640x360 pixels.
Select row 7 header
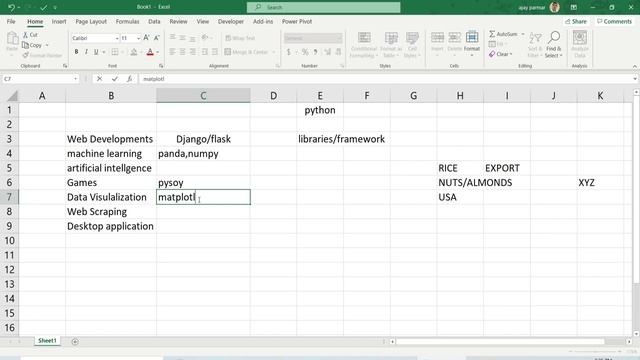pyautogui.click(x=9, y=197)
